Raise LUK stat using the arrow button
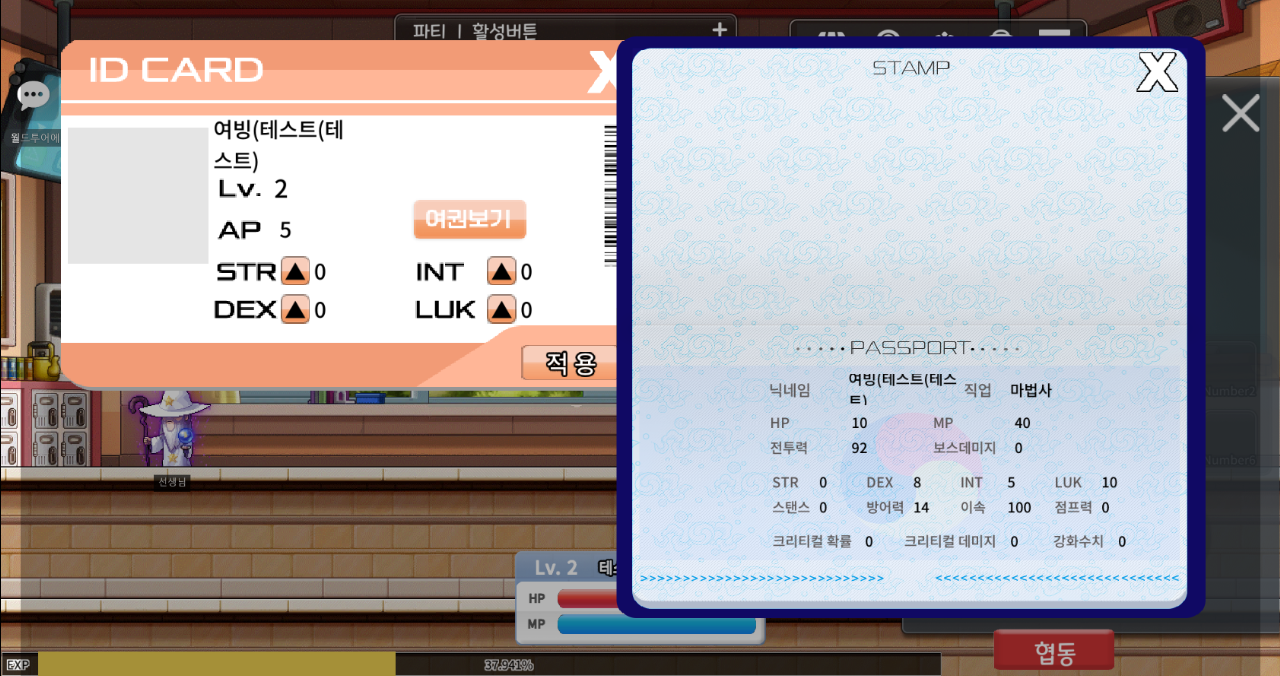The width and height of the screenshot is (1280, 676). 501,310
